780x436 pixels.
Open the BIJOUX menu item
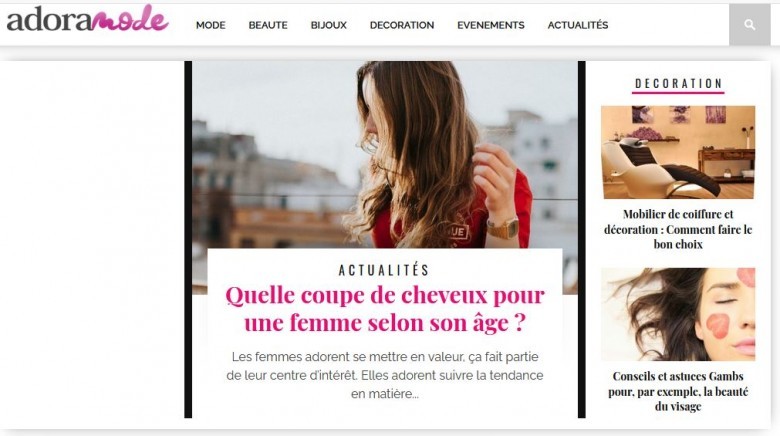coord(329,25)
